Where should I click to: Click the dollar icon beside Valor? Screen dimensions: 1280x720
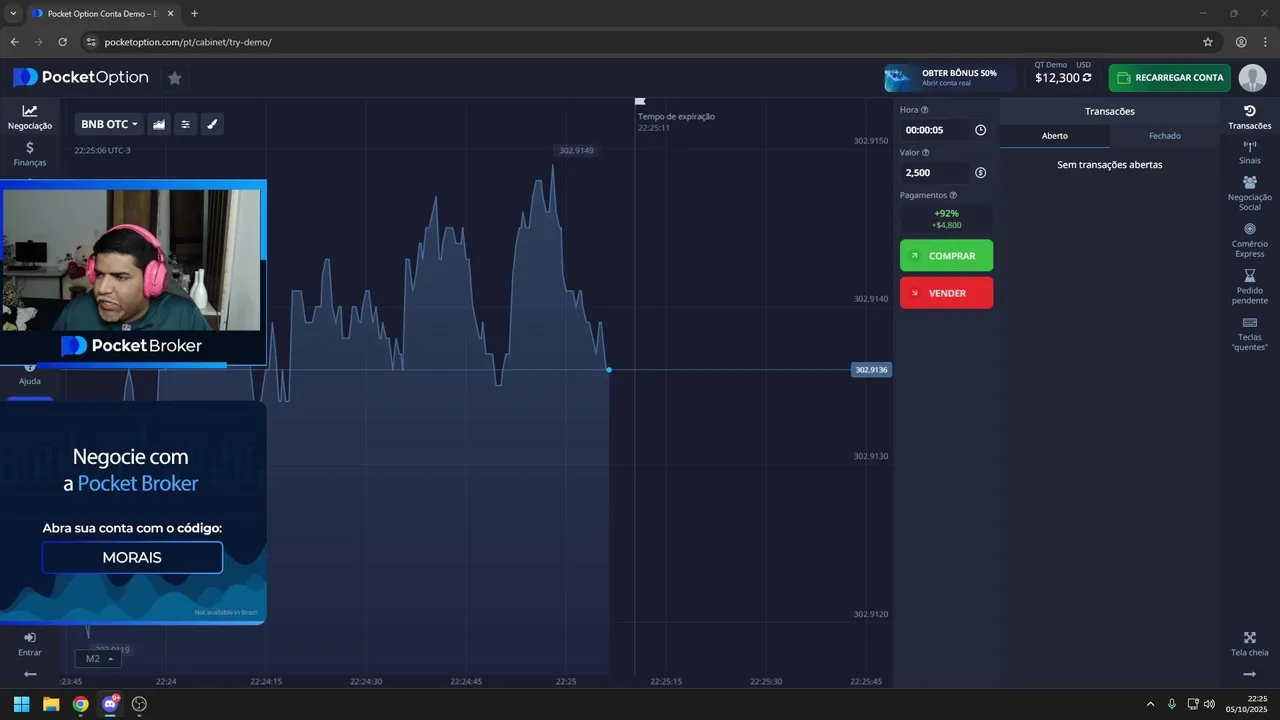[980, 173]
